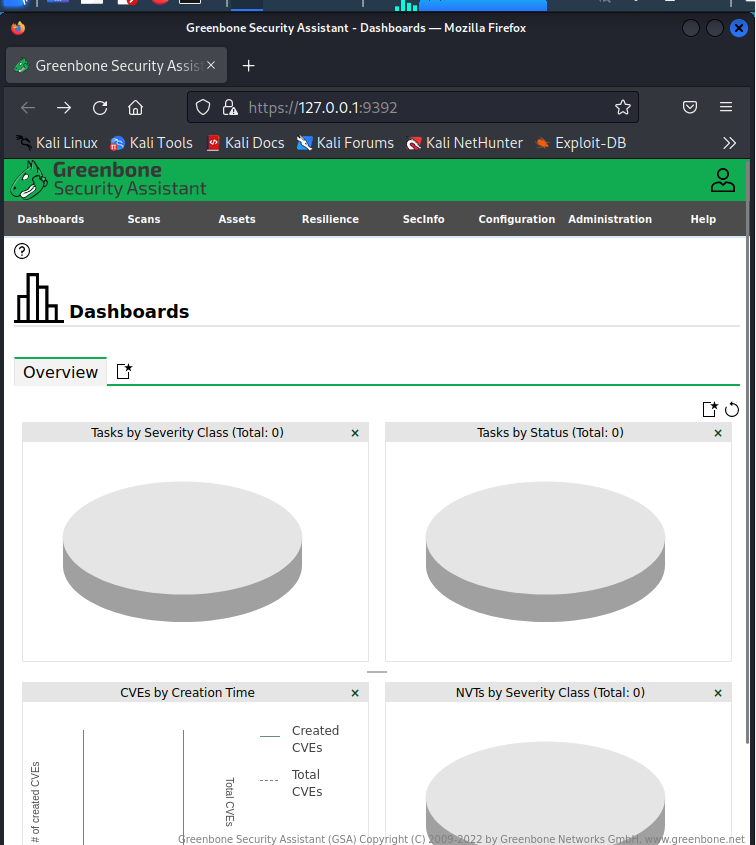Viewport: 756px width, 845px height.
Task: Open the SecInfo menu
Action: point(424,219)
